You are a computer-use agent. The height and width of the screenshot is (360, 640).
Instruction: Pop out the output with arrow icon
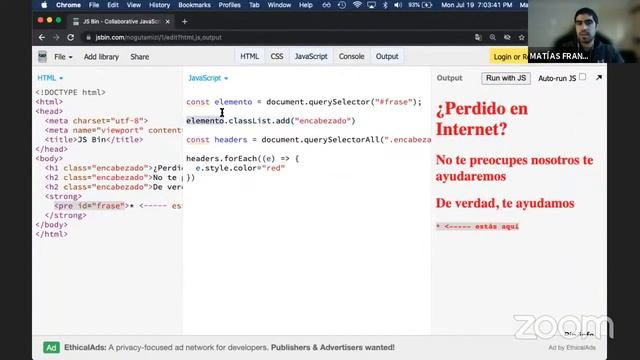[599, 77]
